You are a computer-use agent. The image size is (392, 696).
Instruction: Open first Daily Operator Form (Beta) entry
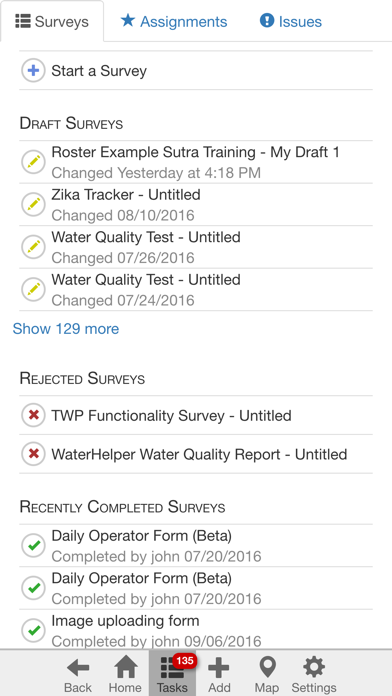[196, 546]
